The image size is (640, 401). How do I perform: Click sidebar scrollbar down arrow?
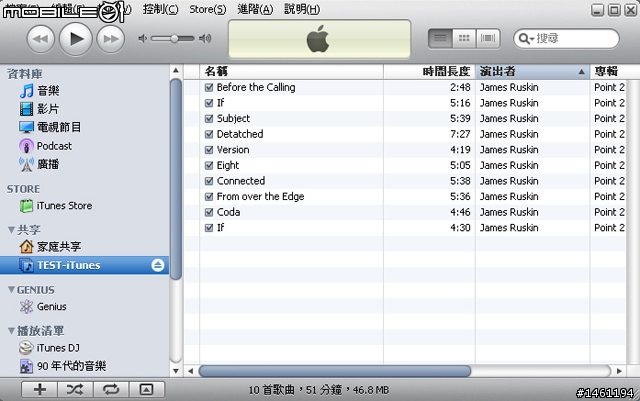(x=176, y=371)
